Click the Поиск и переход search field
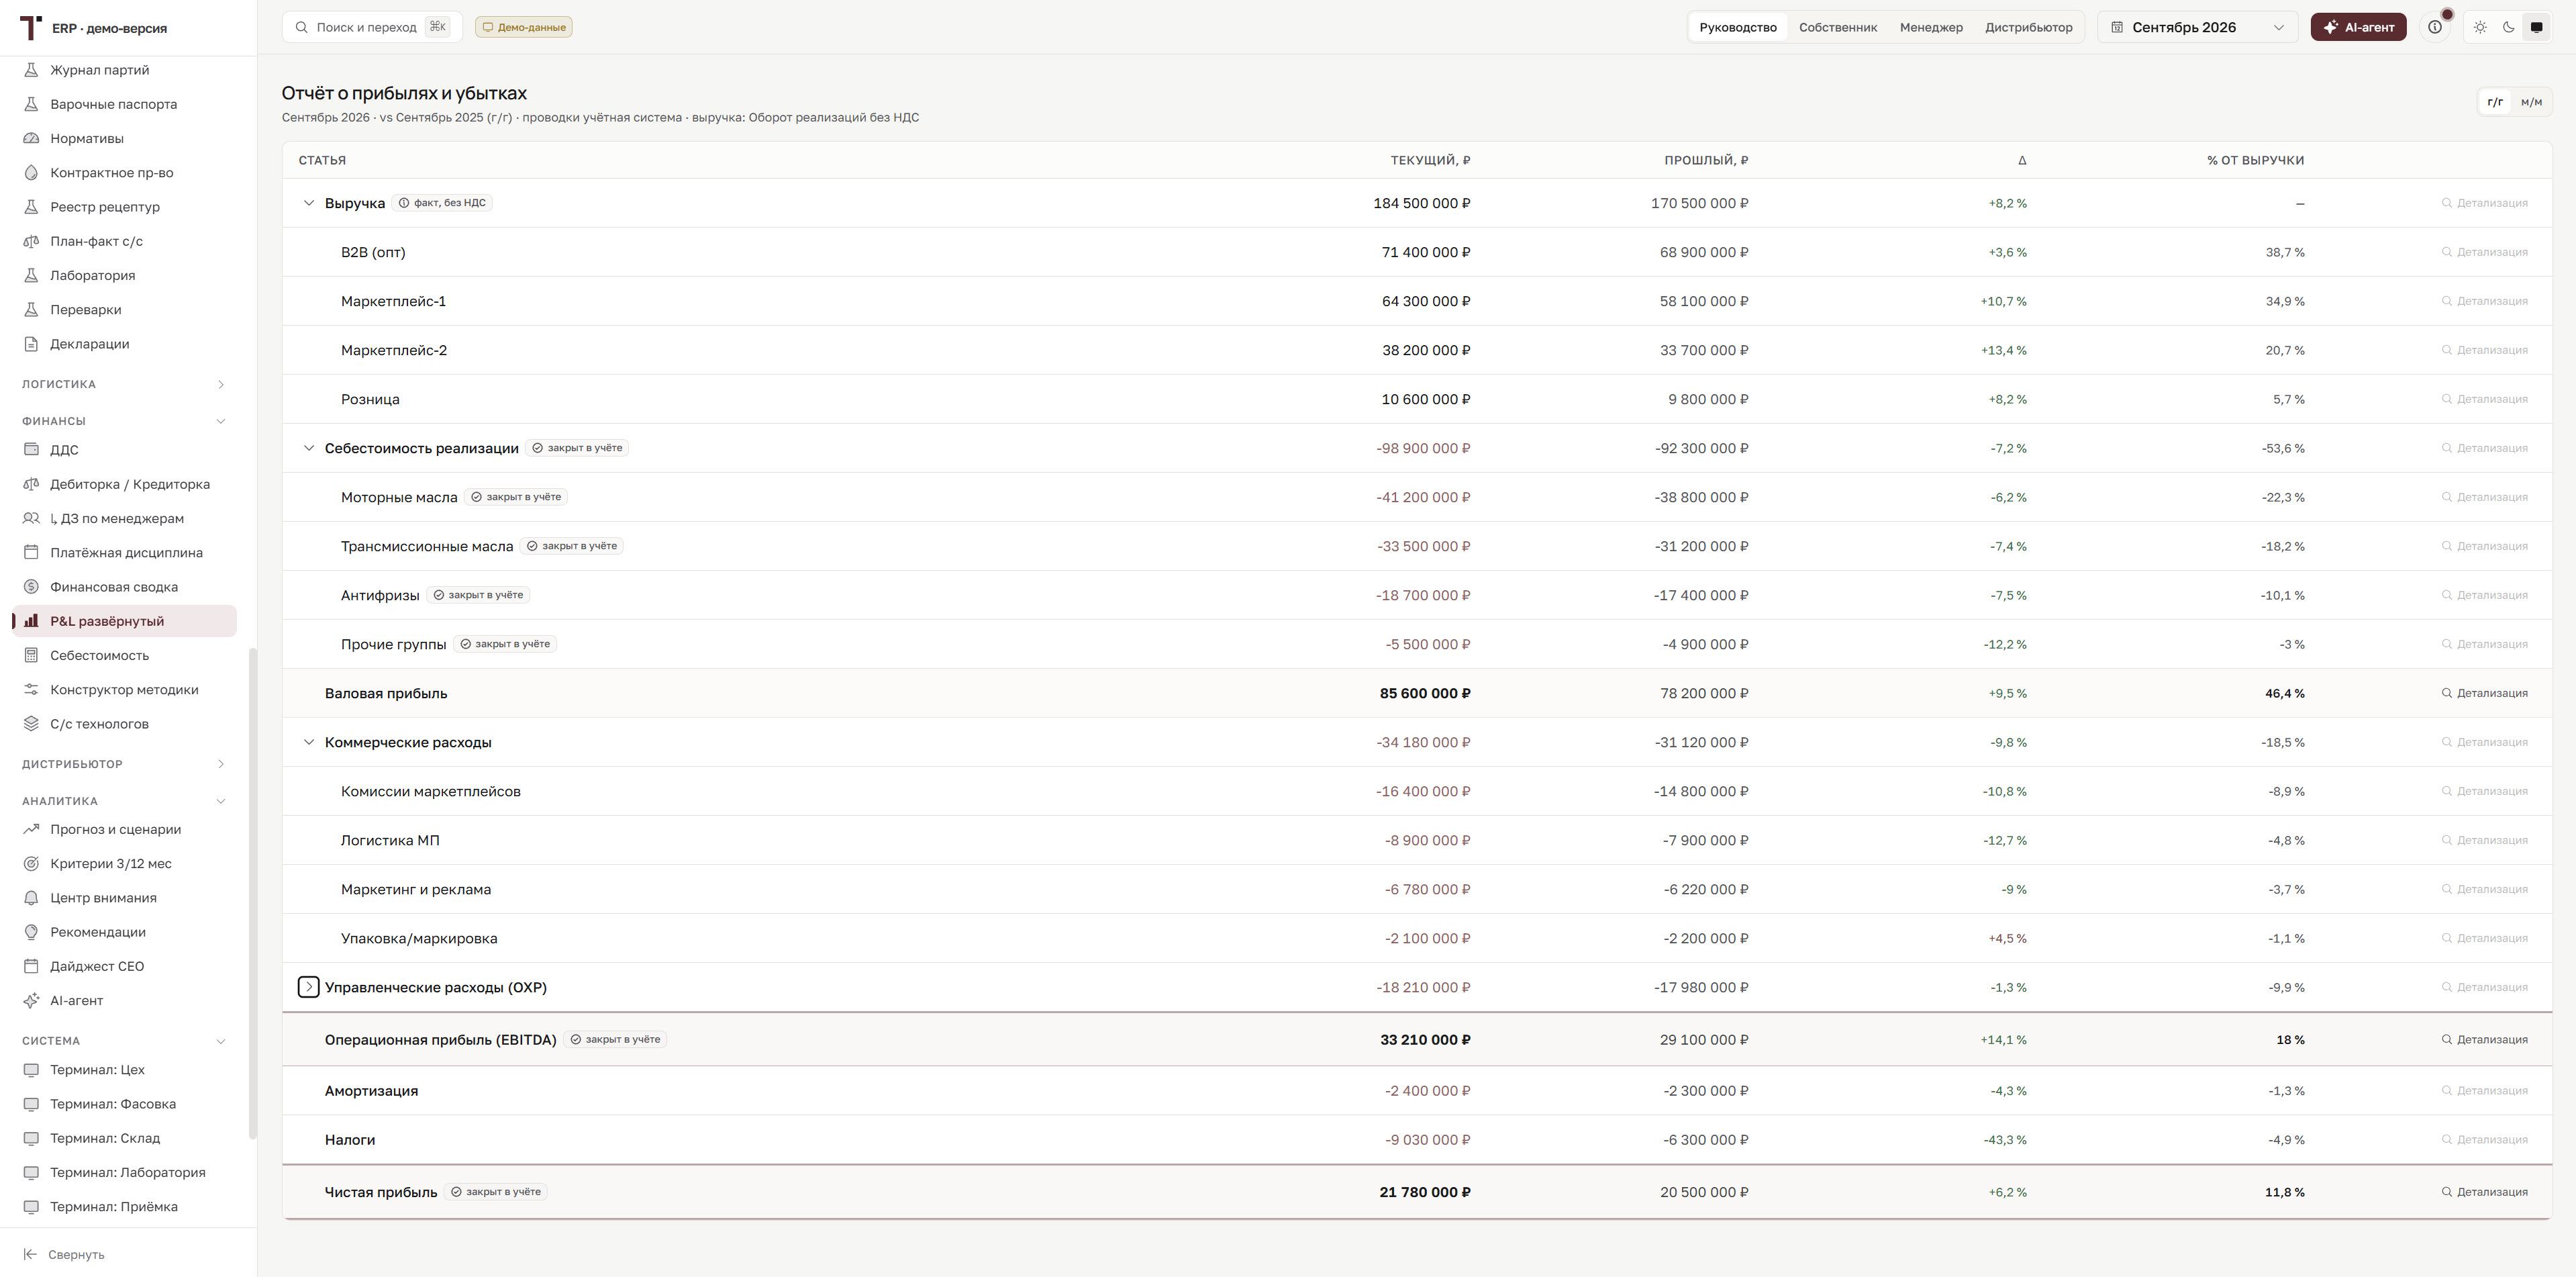 372,27
